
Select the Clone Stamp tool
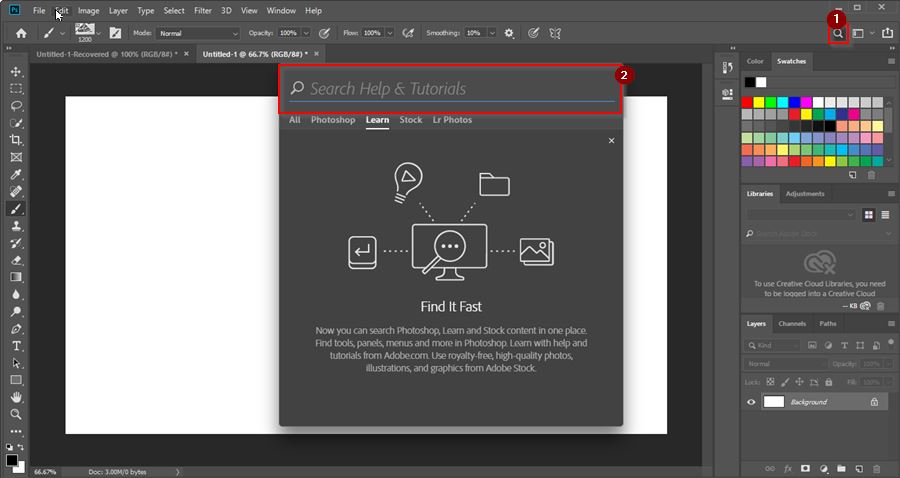tap(16, 226)
